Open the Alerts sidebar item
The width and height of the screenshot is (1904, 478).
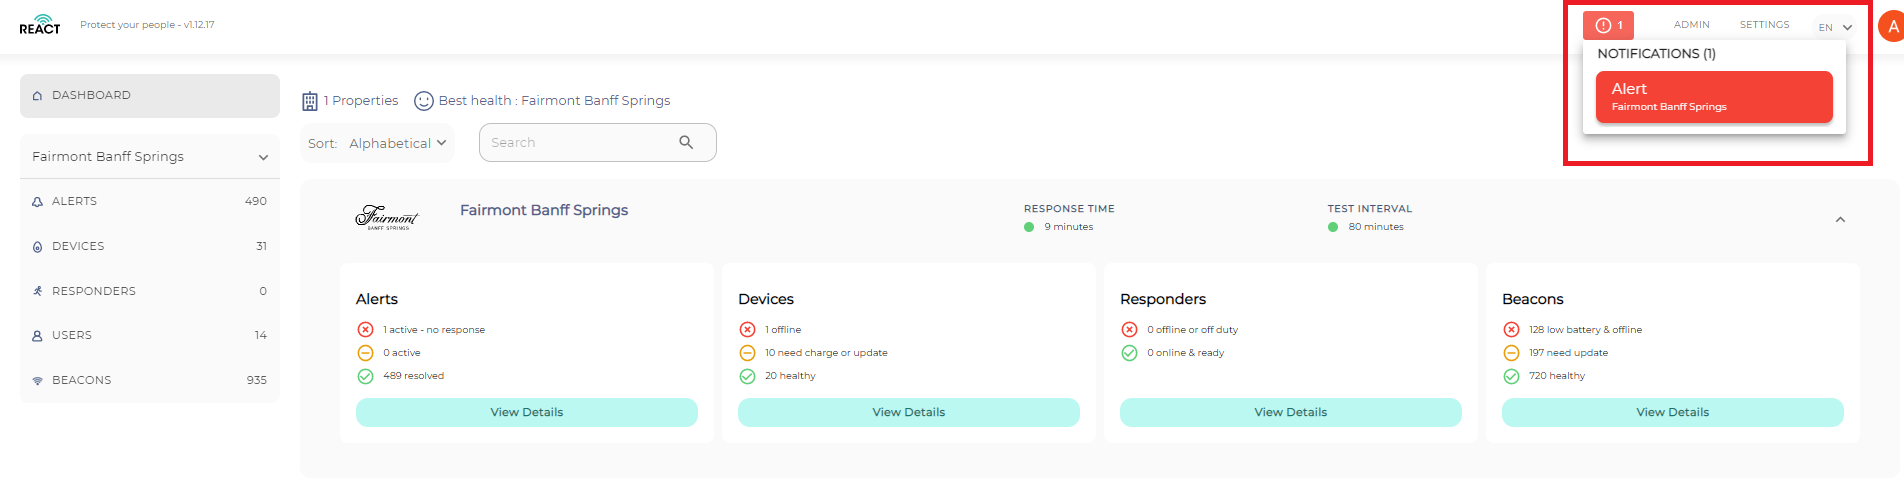coord(150,201)
